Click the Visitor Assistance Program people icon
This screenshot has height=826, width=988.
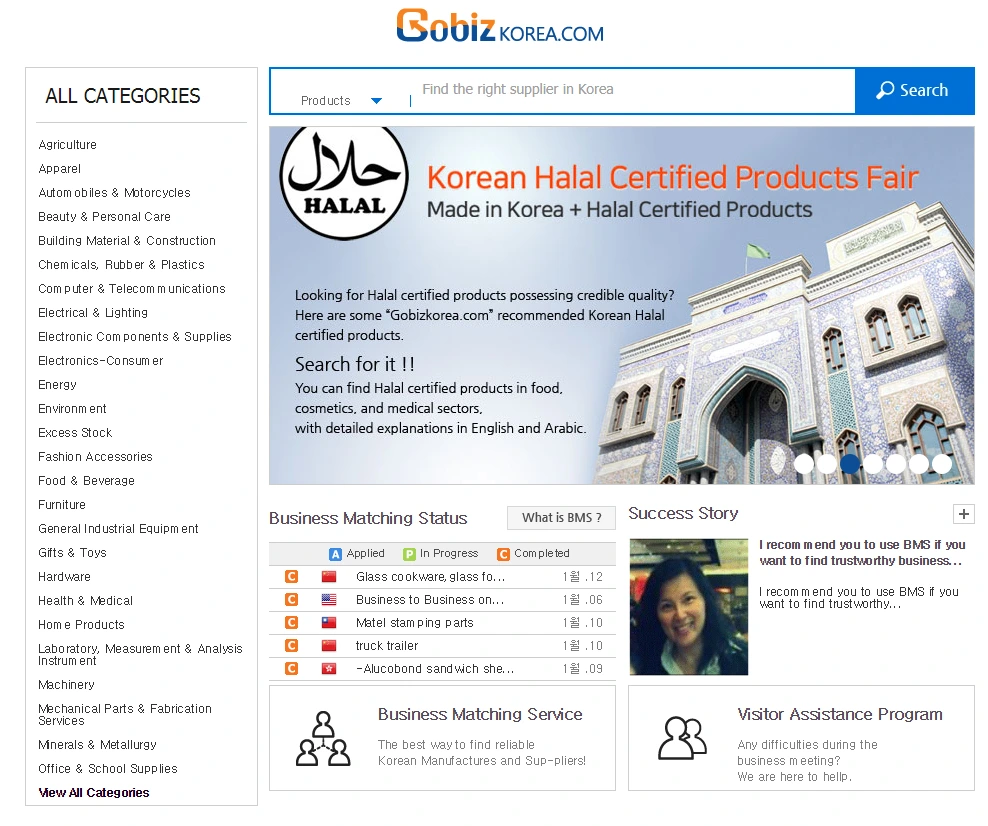[682, 738]
